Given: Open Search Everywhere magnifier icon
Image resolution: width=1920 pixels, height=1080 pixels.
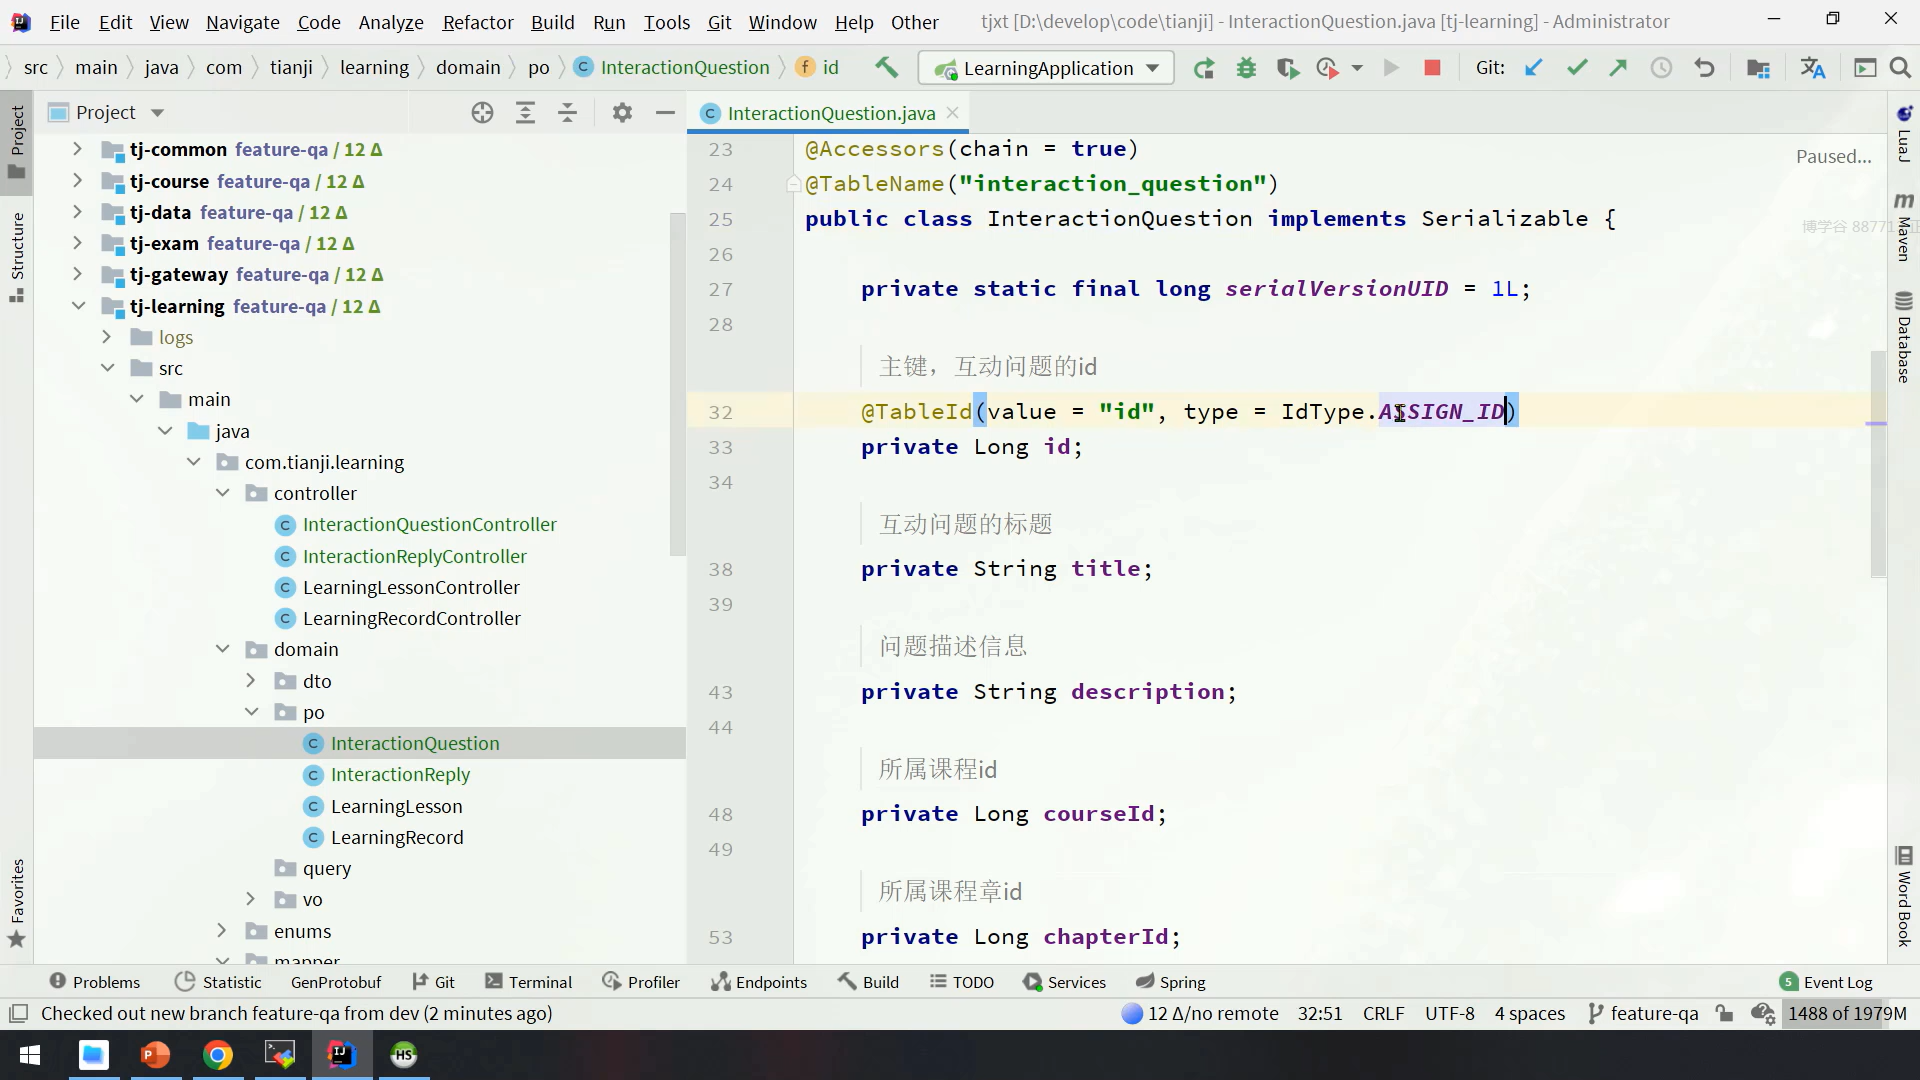Looking at the screenshot, I should click(1900, 68).
